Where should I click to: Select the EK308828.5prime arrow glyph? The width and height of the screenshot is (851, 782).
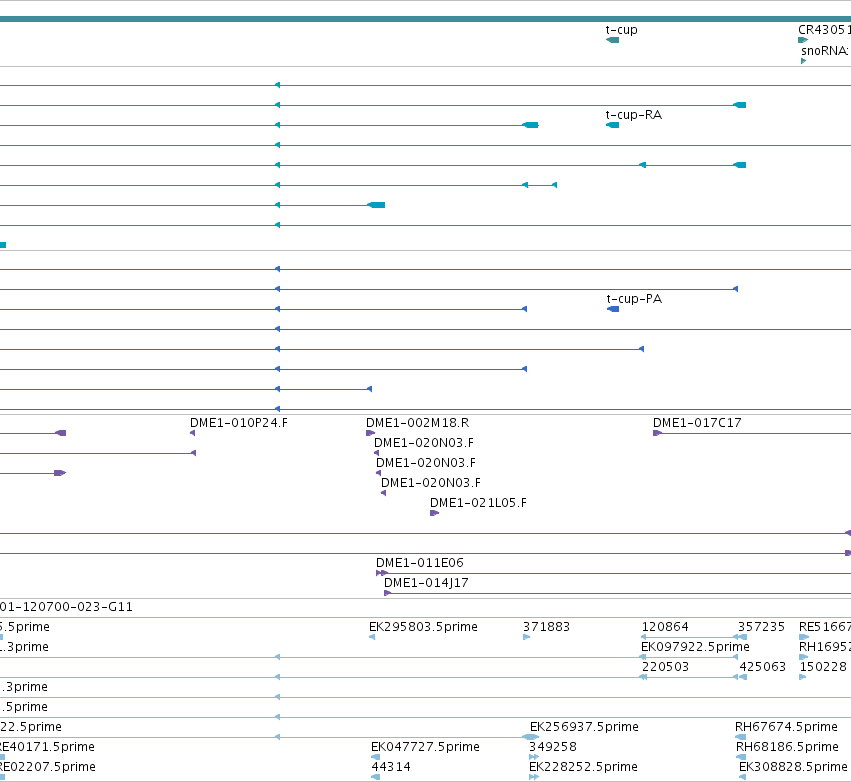742,777
